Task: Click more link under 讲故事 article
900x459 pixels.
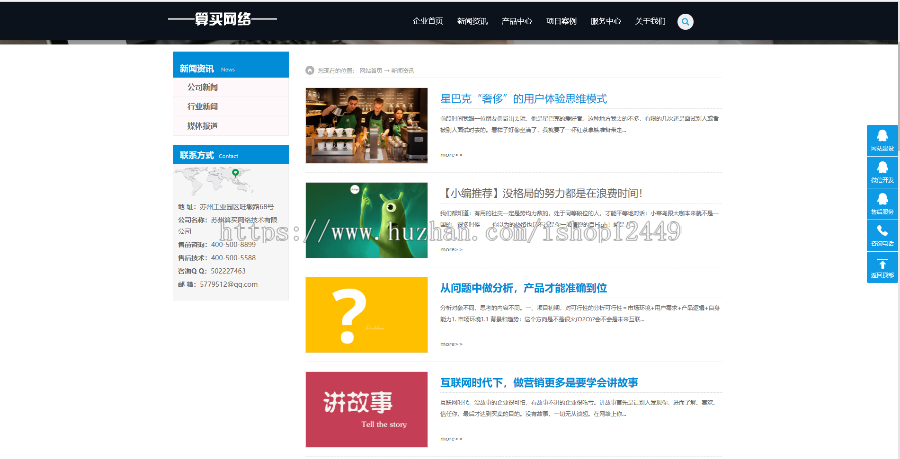Action: (451, 439)
